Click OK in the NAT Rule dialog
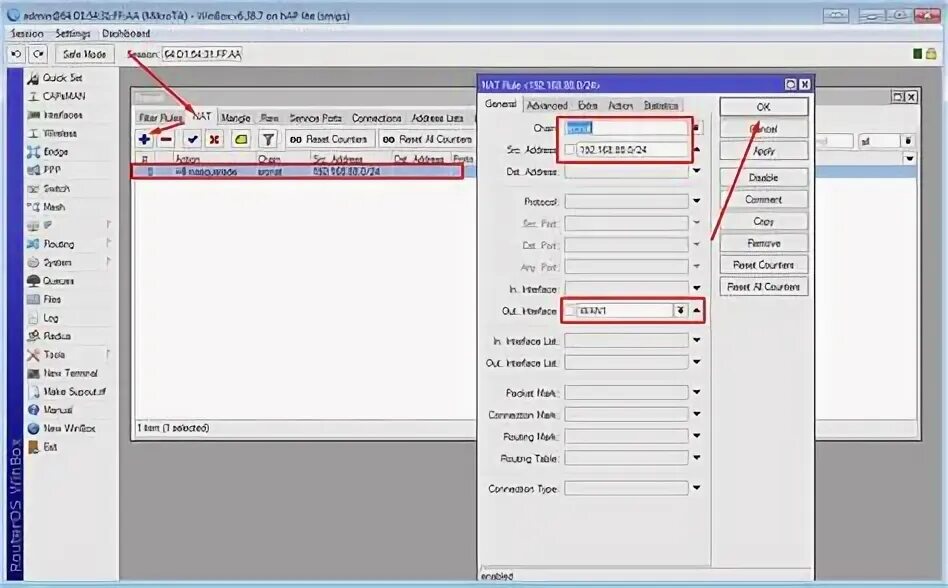The image size is (948, 588). 764,107
